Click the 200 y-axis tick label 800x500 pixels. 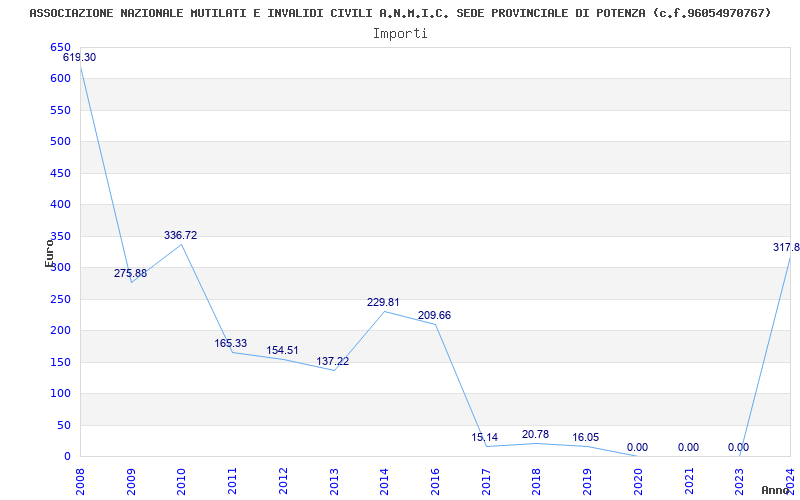(x=60, y=331)
